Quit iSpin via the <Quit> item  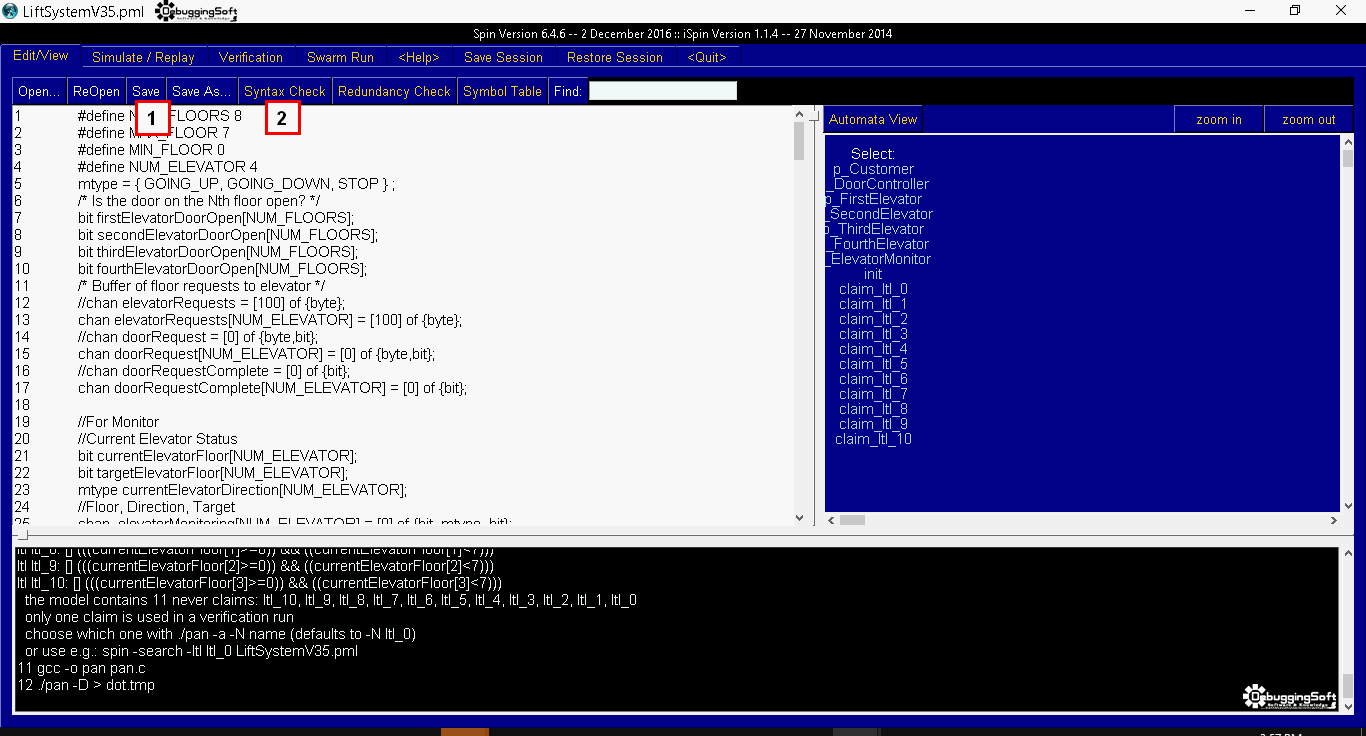(706, 57)
